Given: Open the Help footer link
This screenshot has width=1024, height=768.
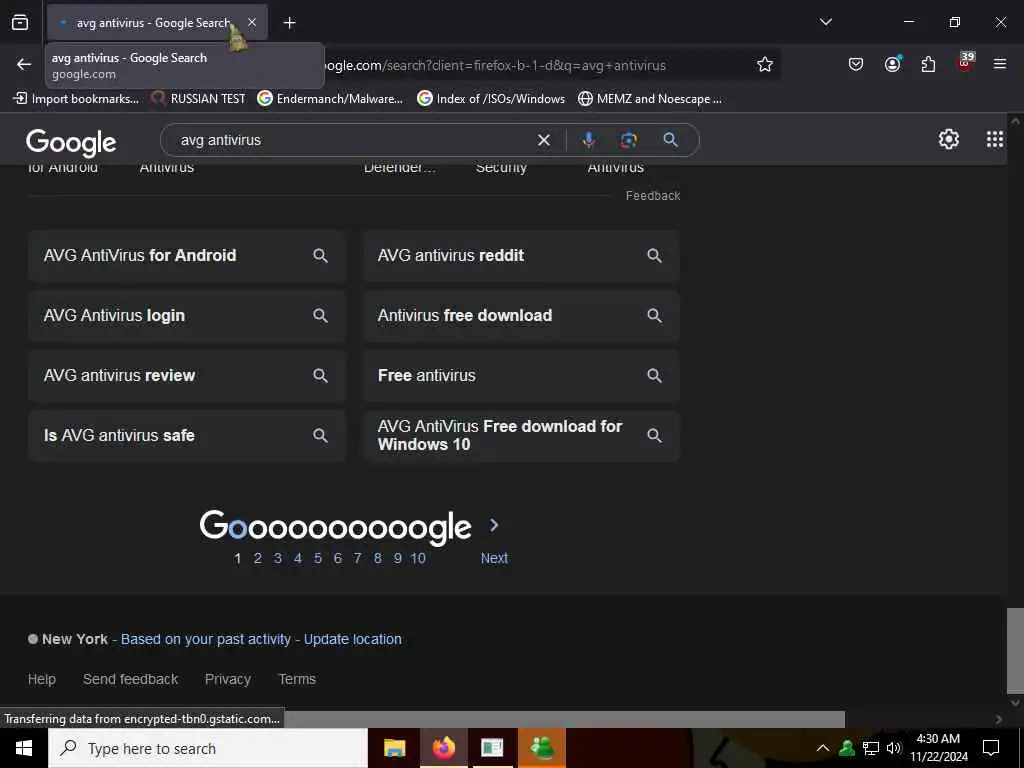Looking at the screenshot, I should (x=42, y=679).
